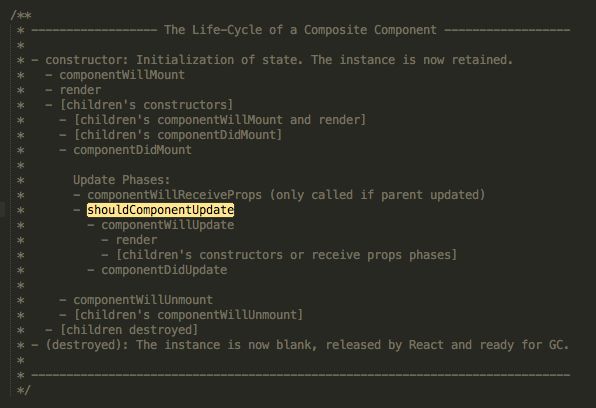
Task: Click the closing '*/' comment marker
Action: pos(24,390)
